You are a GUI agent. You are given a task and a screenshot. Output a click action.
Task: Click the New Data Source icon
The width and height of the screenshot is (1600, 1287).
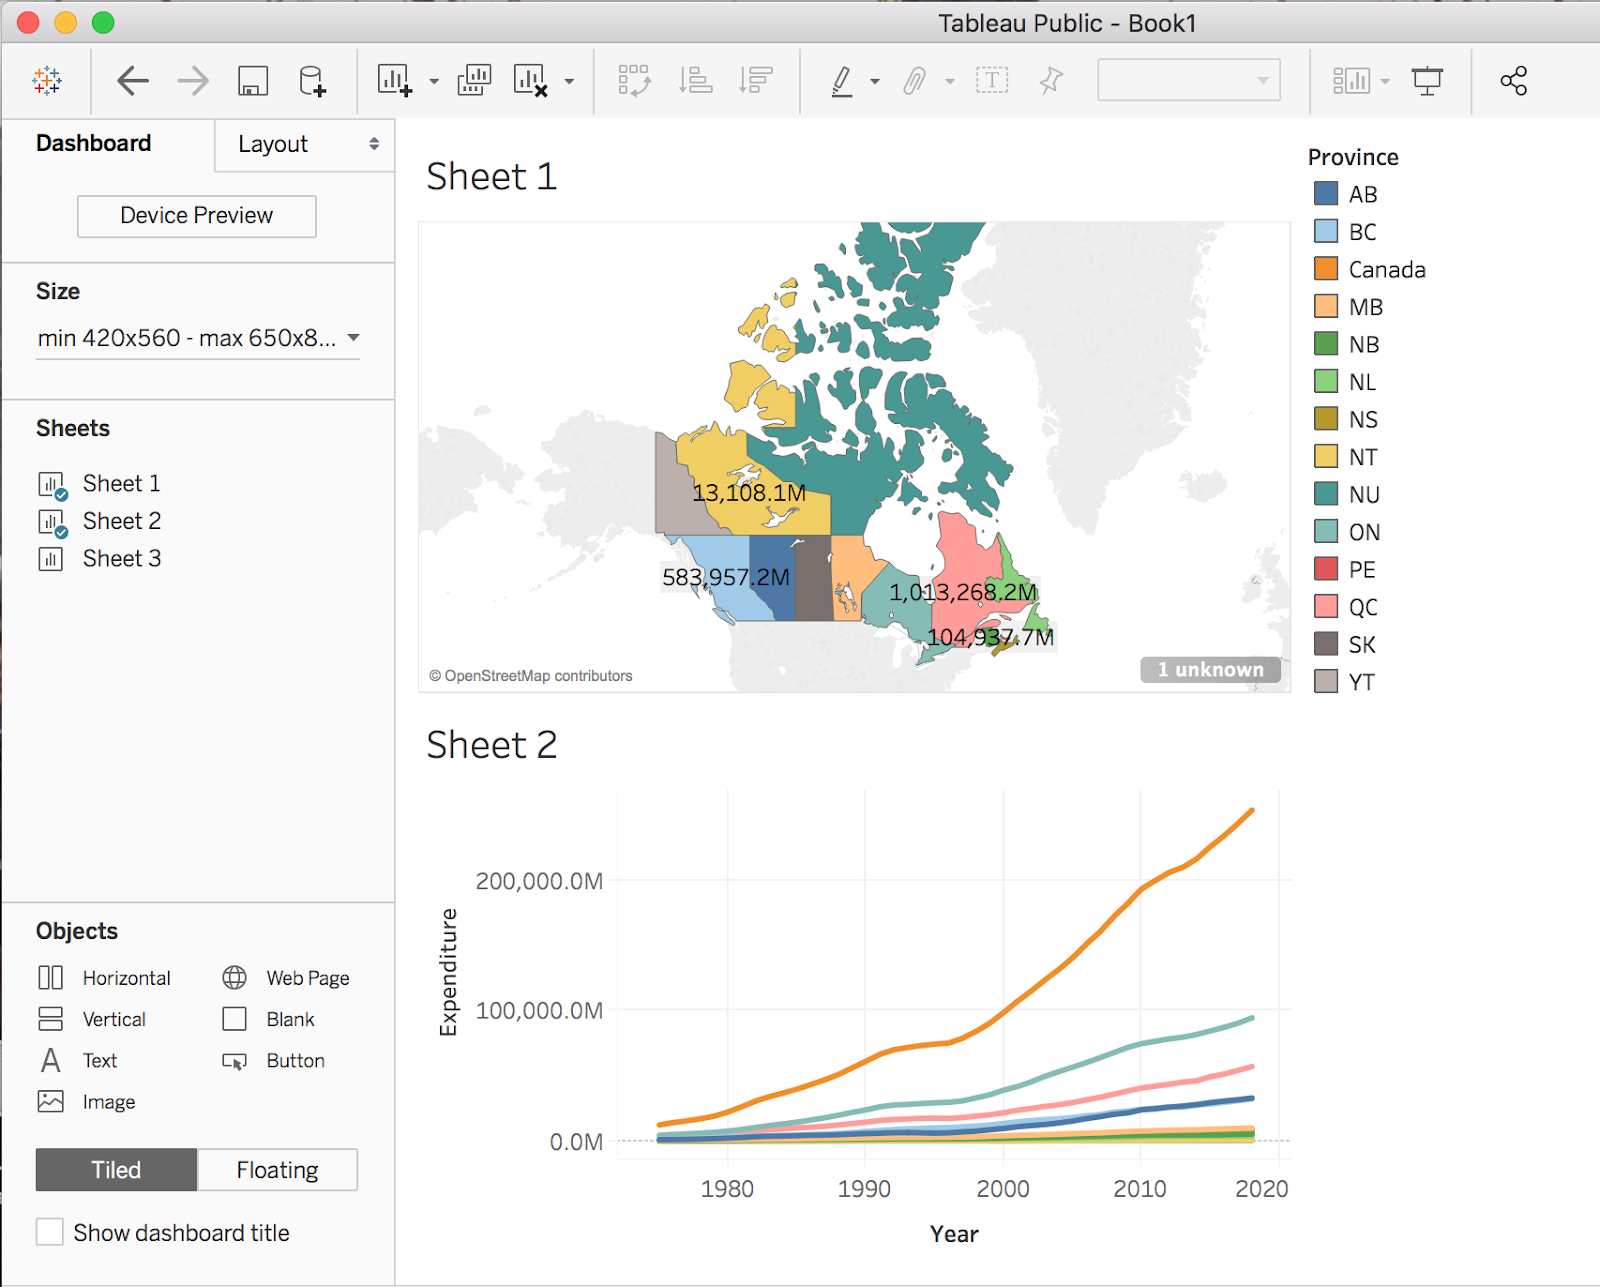[x=312, y=81]
